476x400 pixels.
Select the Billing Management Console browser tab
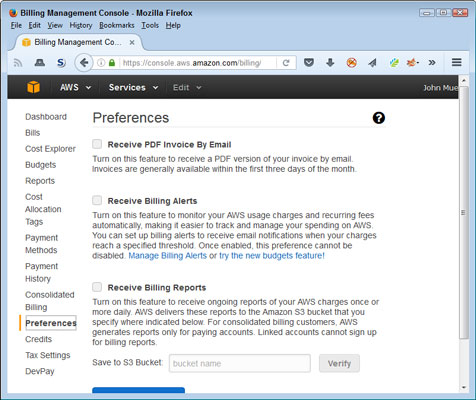pos(78,42)
